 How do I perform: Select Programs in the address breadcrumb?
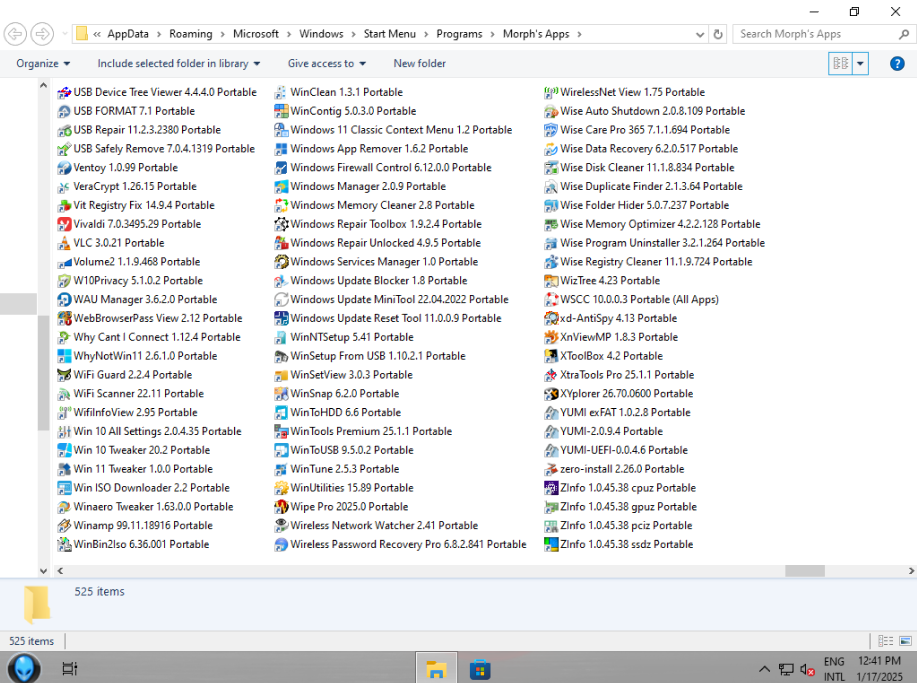[459, 35]
